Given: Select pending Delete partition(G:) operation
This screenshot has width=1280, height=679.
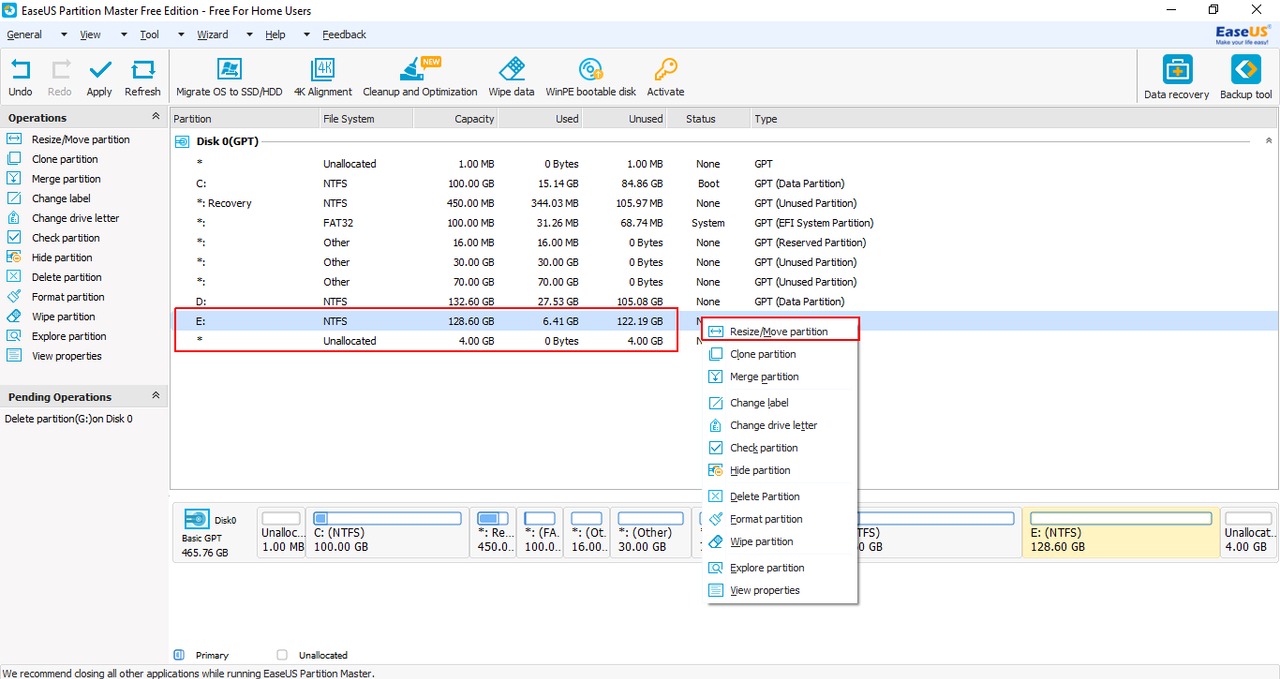Looking at the screenshot, I should [x=69, y=419].
